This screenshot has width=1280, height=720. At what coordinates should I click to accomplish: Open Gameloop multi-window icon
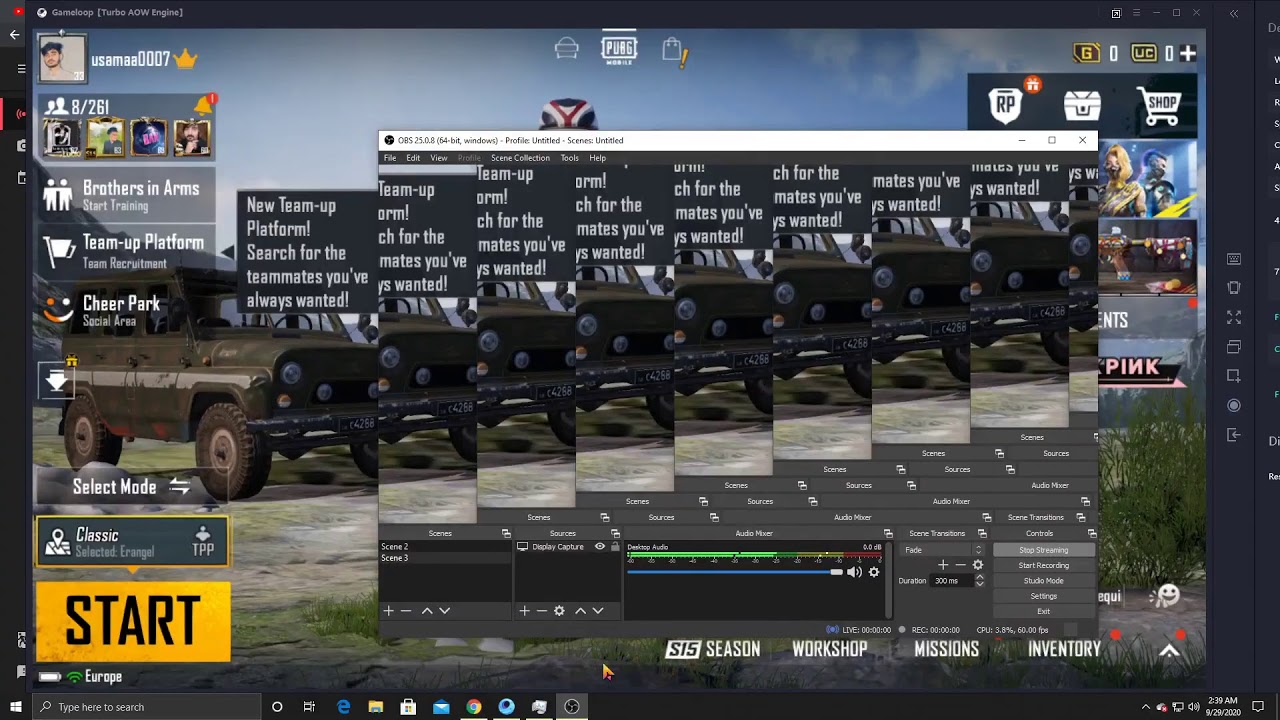[1234, 347]
